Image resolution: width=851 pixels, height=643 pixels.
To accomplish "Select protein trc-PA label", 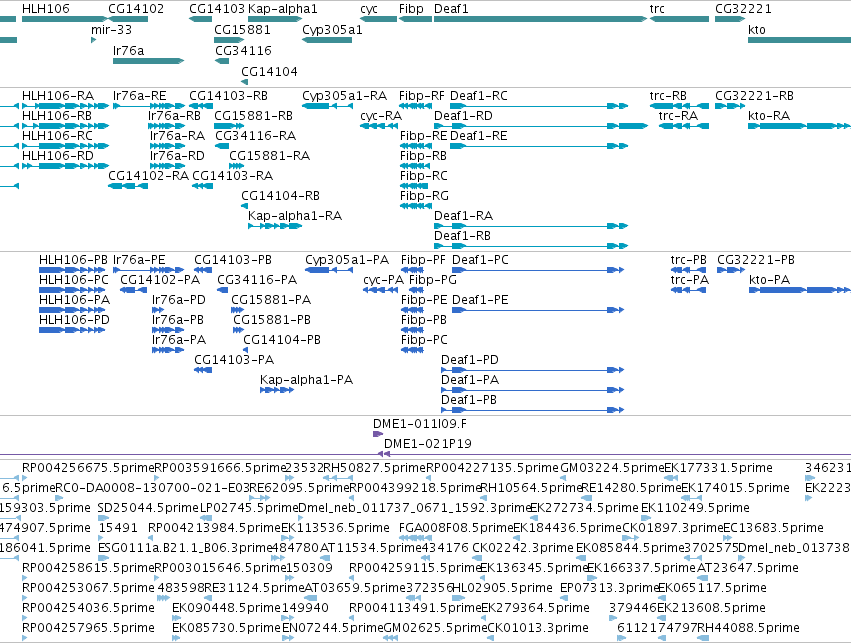I will coord(690,280).
